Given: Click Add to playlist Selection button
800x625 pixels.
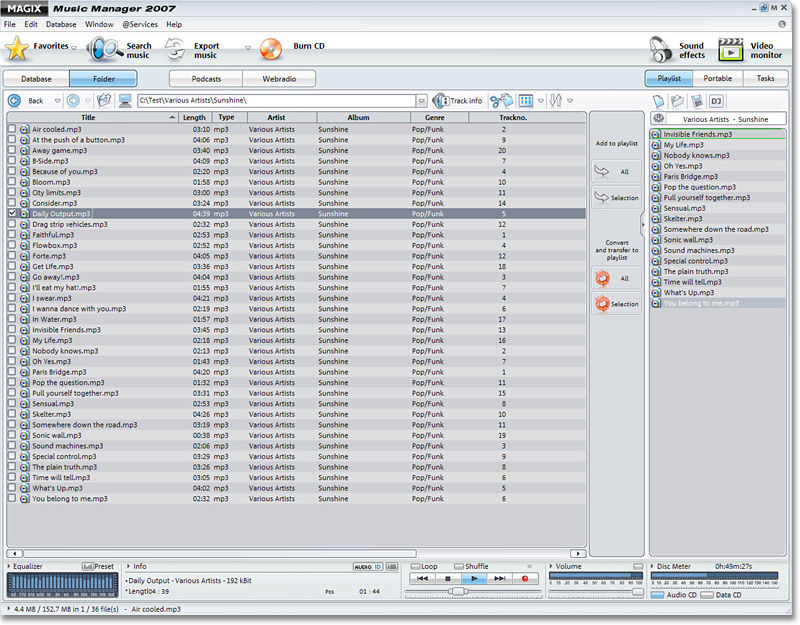Looking at the screenshot, I should 617,197.
